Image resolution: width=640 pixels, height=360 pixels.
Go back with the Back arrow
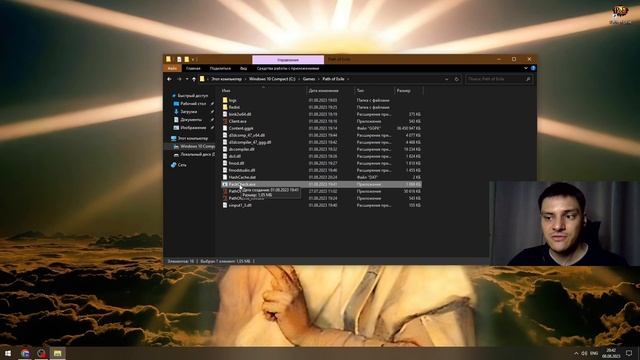coord(169,79)
